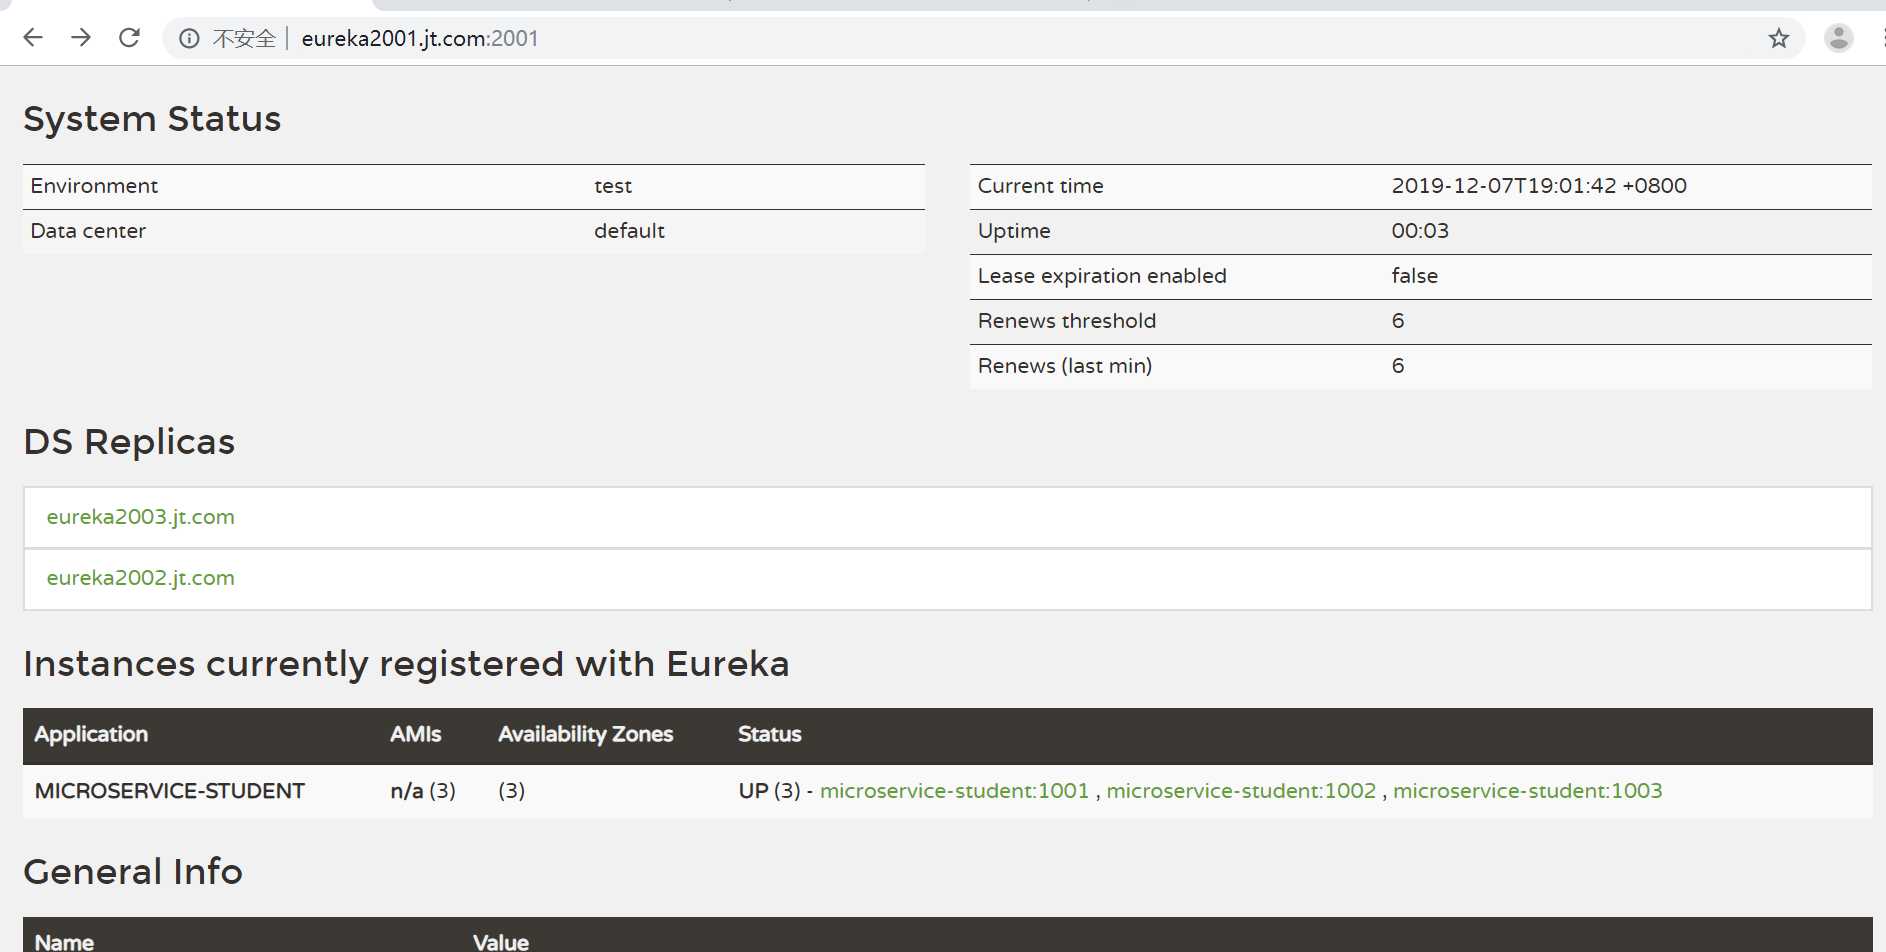Bookmark this page with the star icon
Image resolution: width=1886 pixels, height=952 pixels.
tap(1778, 38)
